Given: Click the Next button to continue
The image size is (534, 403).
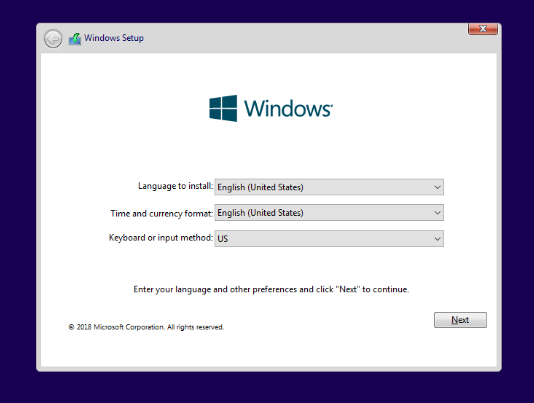Looking at the screenshot, I should click(460, 320).
